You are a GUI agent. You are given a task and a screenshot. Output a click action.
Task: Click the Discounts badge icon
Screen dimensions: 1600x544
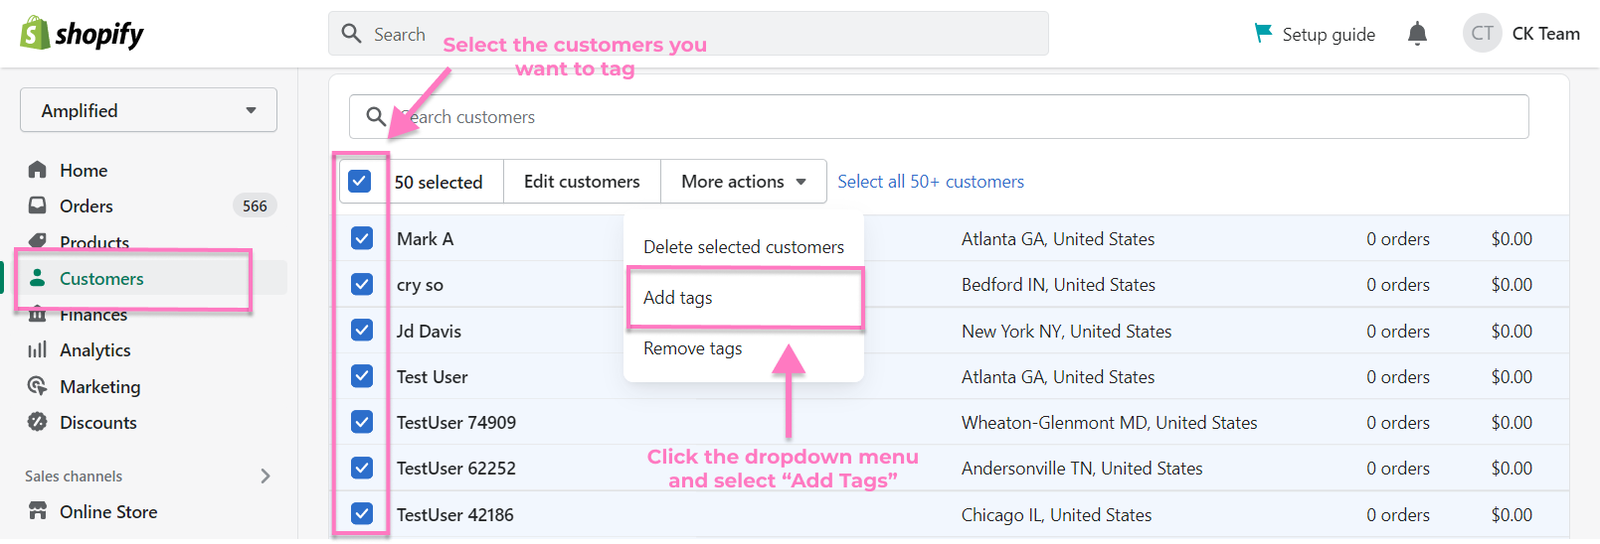click(x=38, y=422)
